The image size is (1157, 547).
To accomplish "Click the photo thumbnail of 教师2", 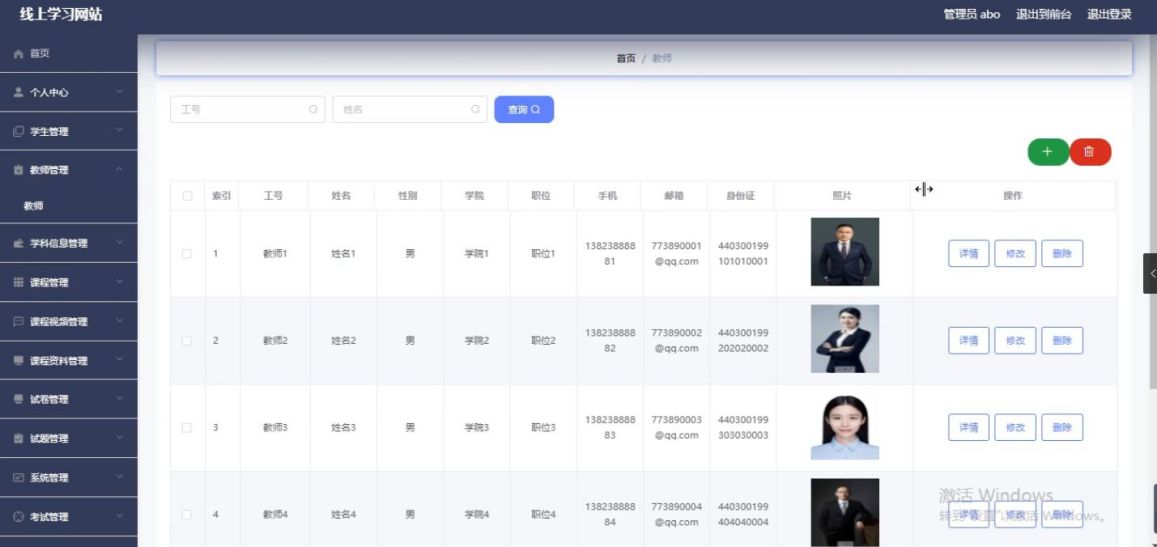I will [845, 339].
